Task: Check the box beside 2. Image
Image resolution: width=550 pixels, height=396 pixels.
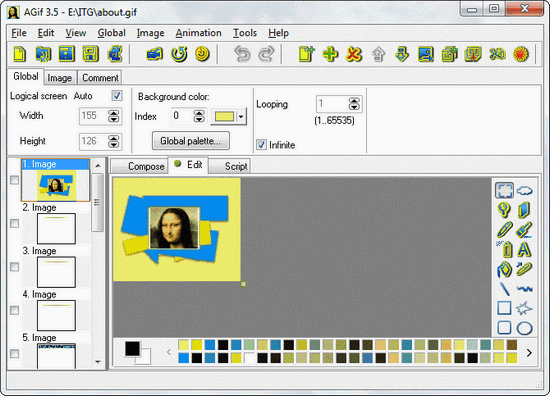Action: pos(14,223)
